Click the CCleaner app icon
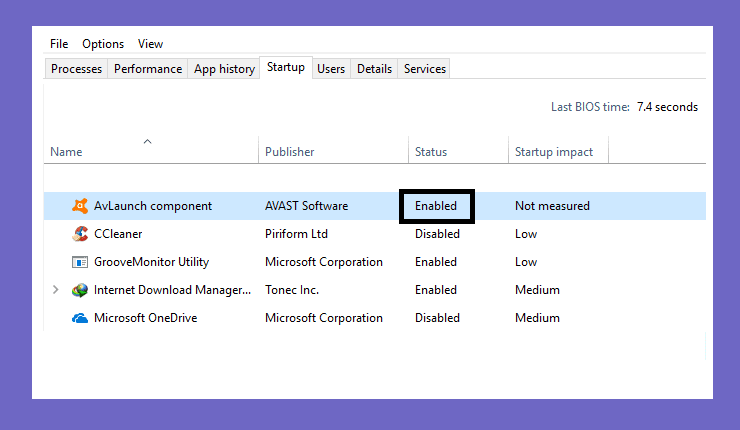Viewport: 740px width, 430px height. tap(80, 234)
